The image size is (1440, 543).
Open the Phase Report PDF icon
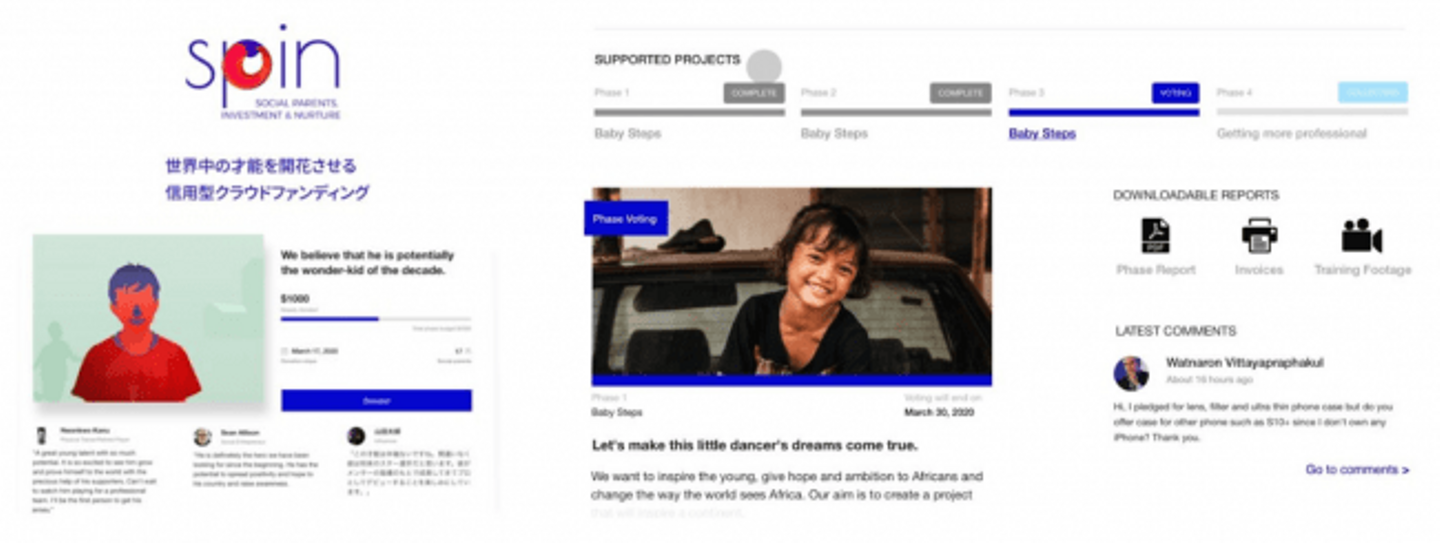click(x=1155, y=236)
